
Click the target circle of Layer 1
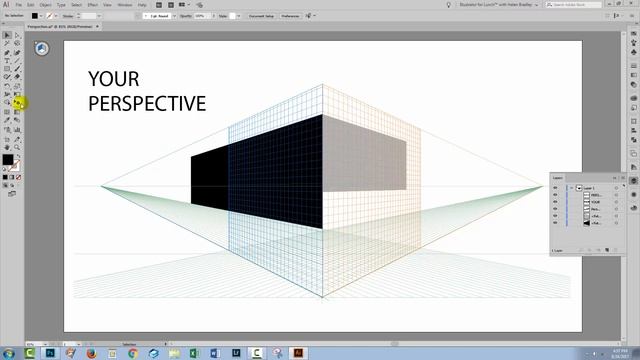click(x=616, y=188)
